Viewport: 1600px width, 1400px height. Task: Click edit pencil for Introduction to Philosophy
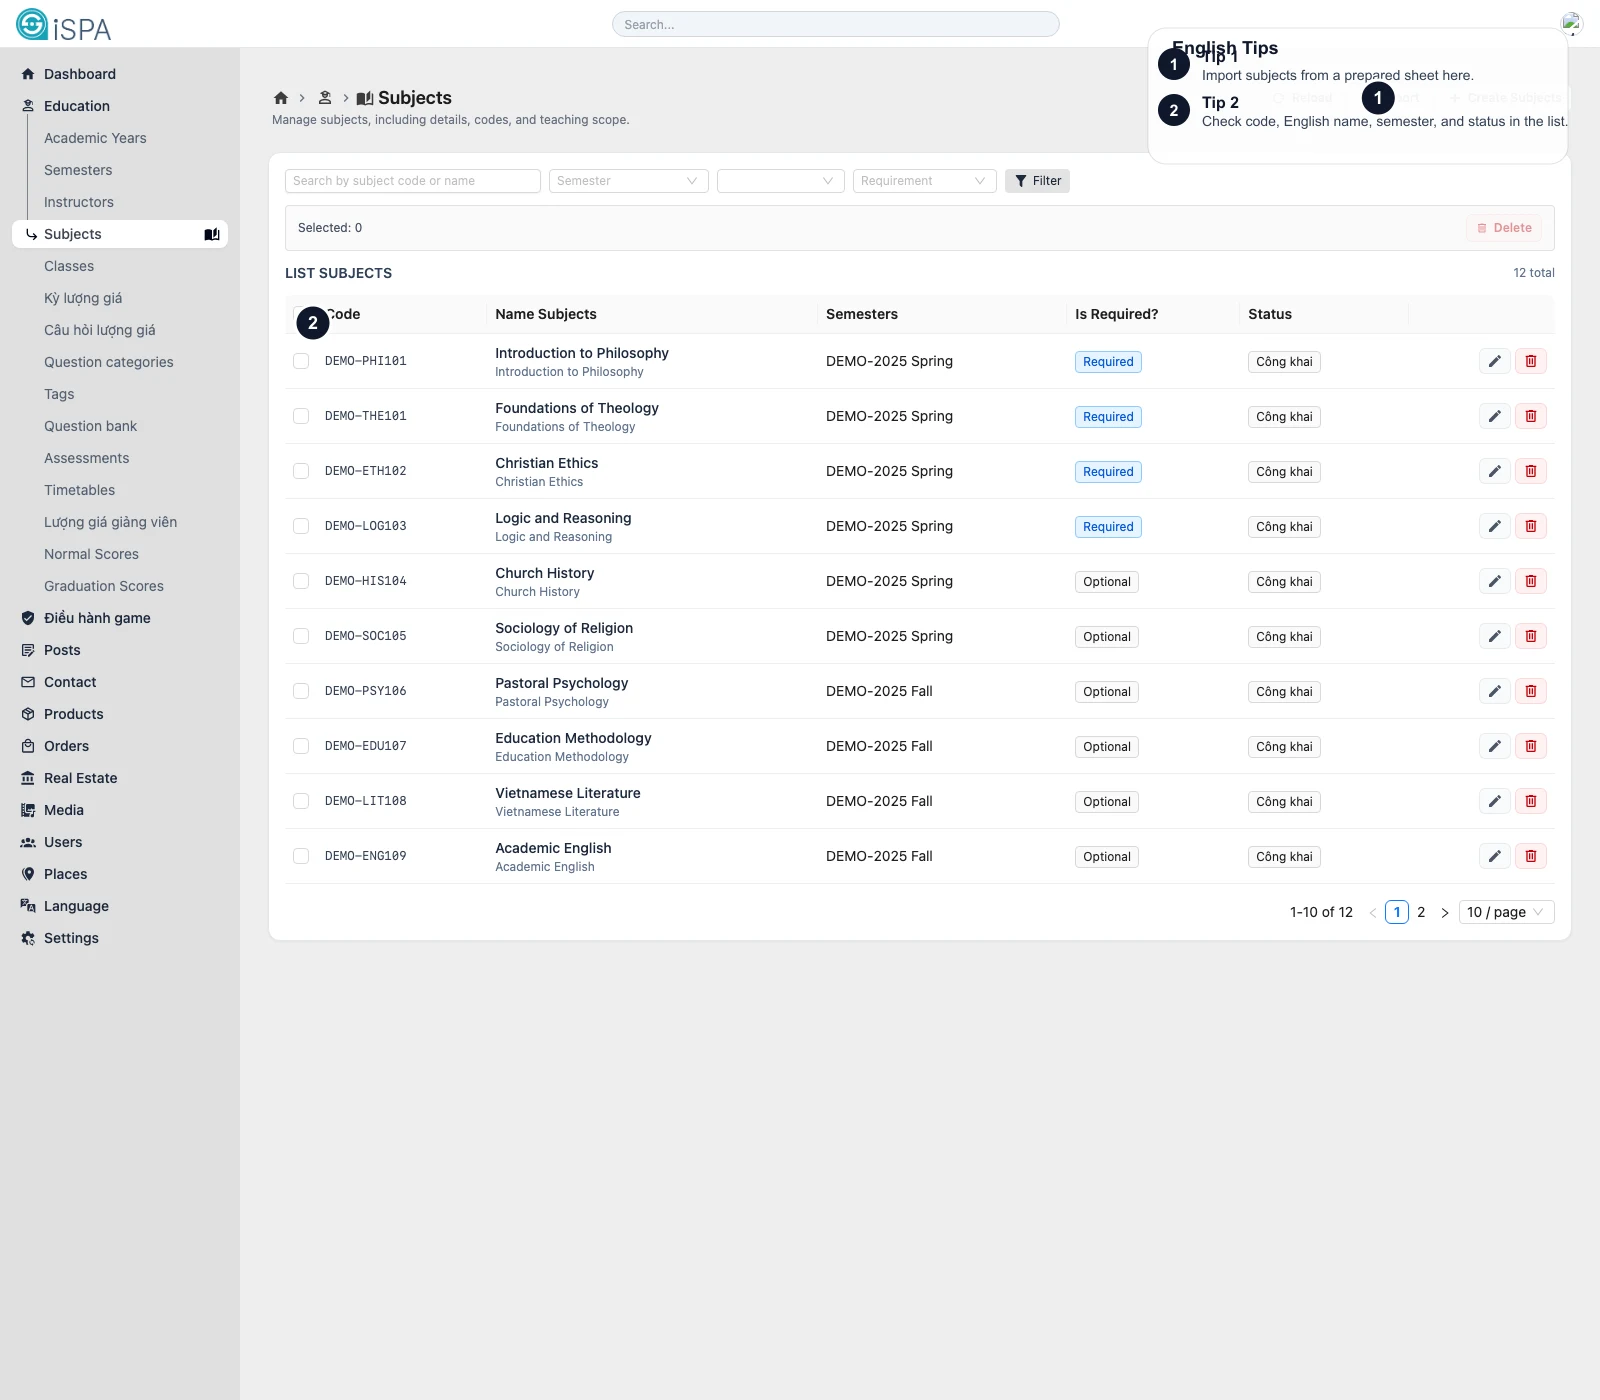1494,361
